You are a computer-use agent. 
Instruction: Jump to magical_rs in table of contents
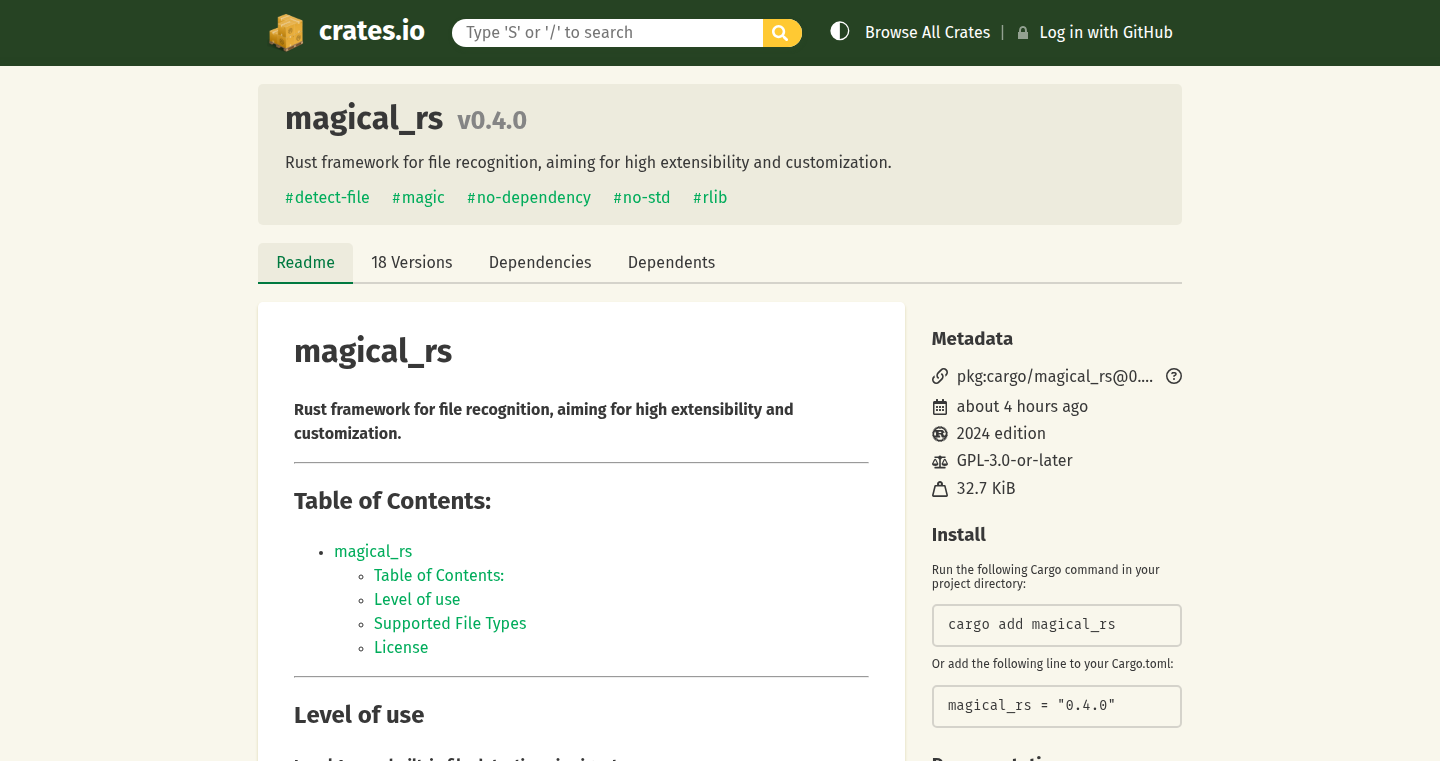point(373,552)
